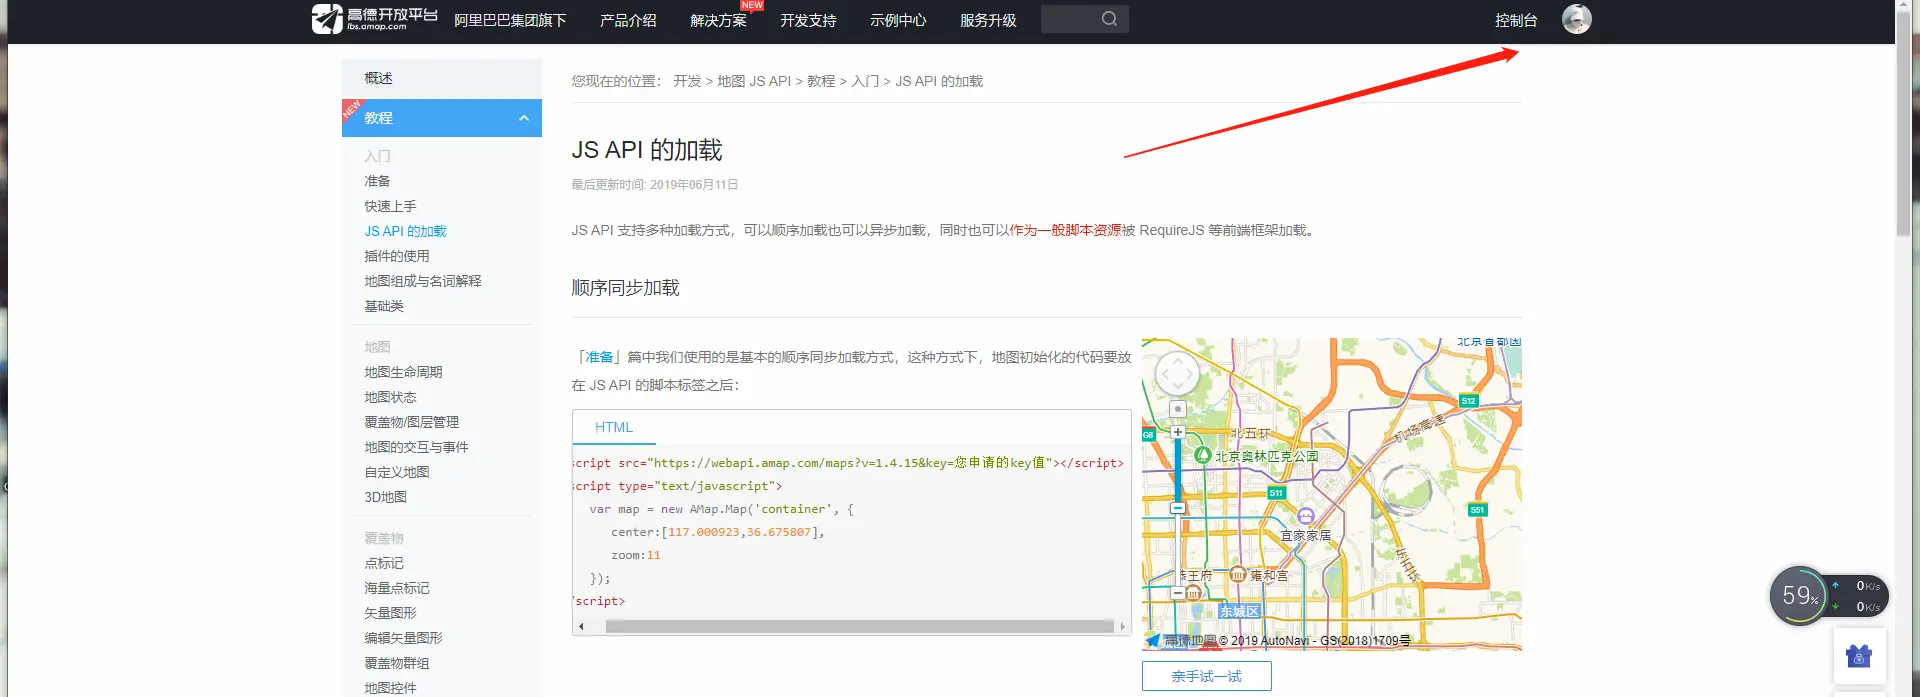The width and height of the screenshot is (1920, 697).
Task: Click the map pan direction control
Action: pos(1177,375)
